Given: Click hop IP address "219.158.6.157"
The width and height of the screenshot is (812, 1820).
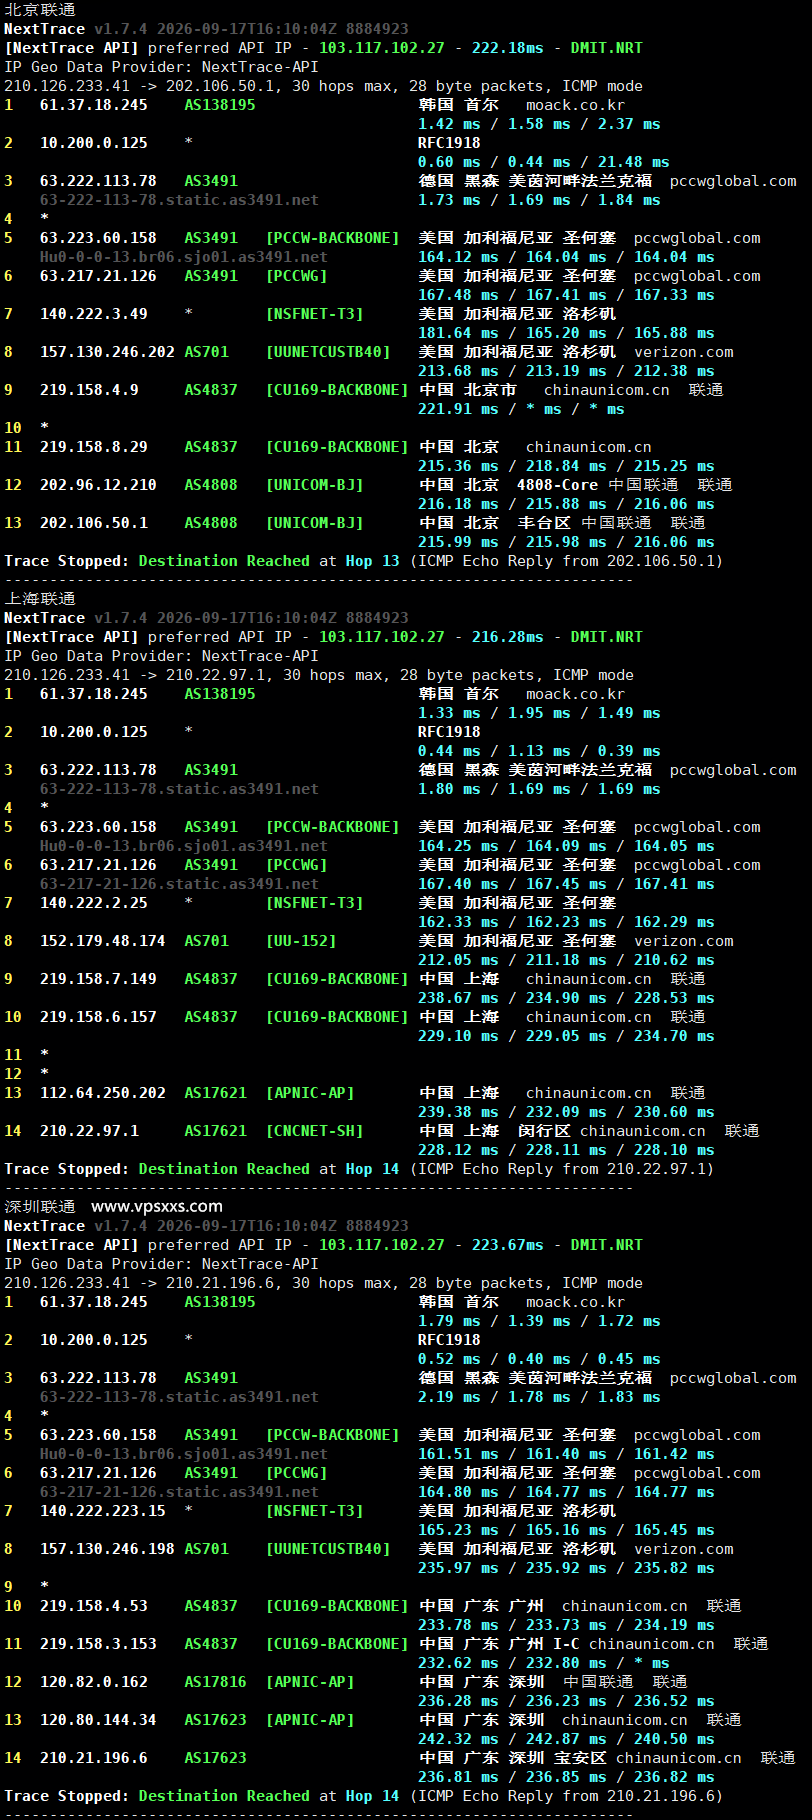Looking at the screenshot, I should click(x=98, y=1017).
